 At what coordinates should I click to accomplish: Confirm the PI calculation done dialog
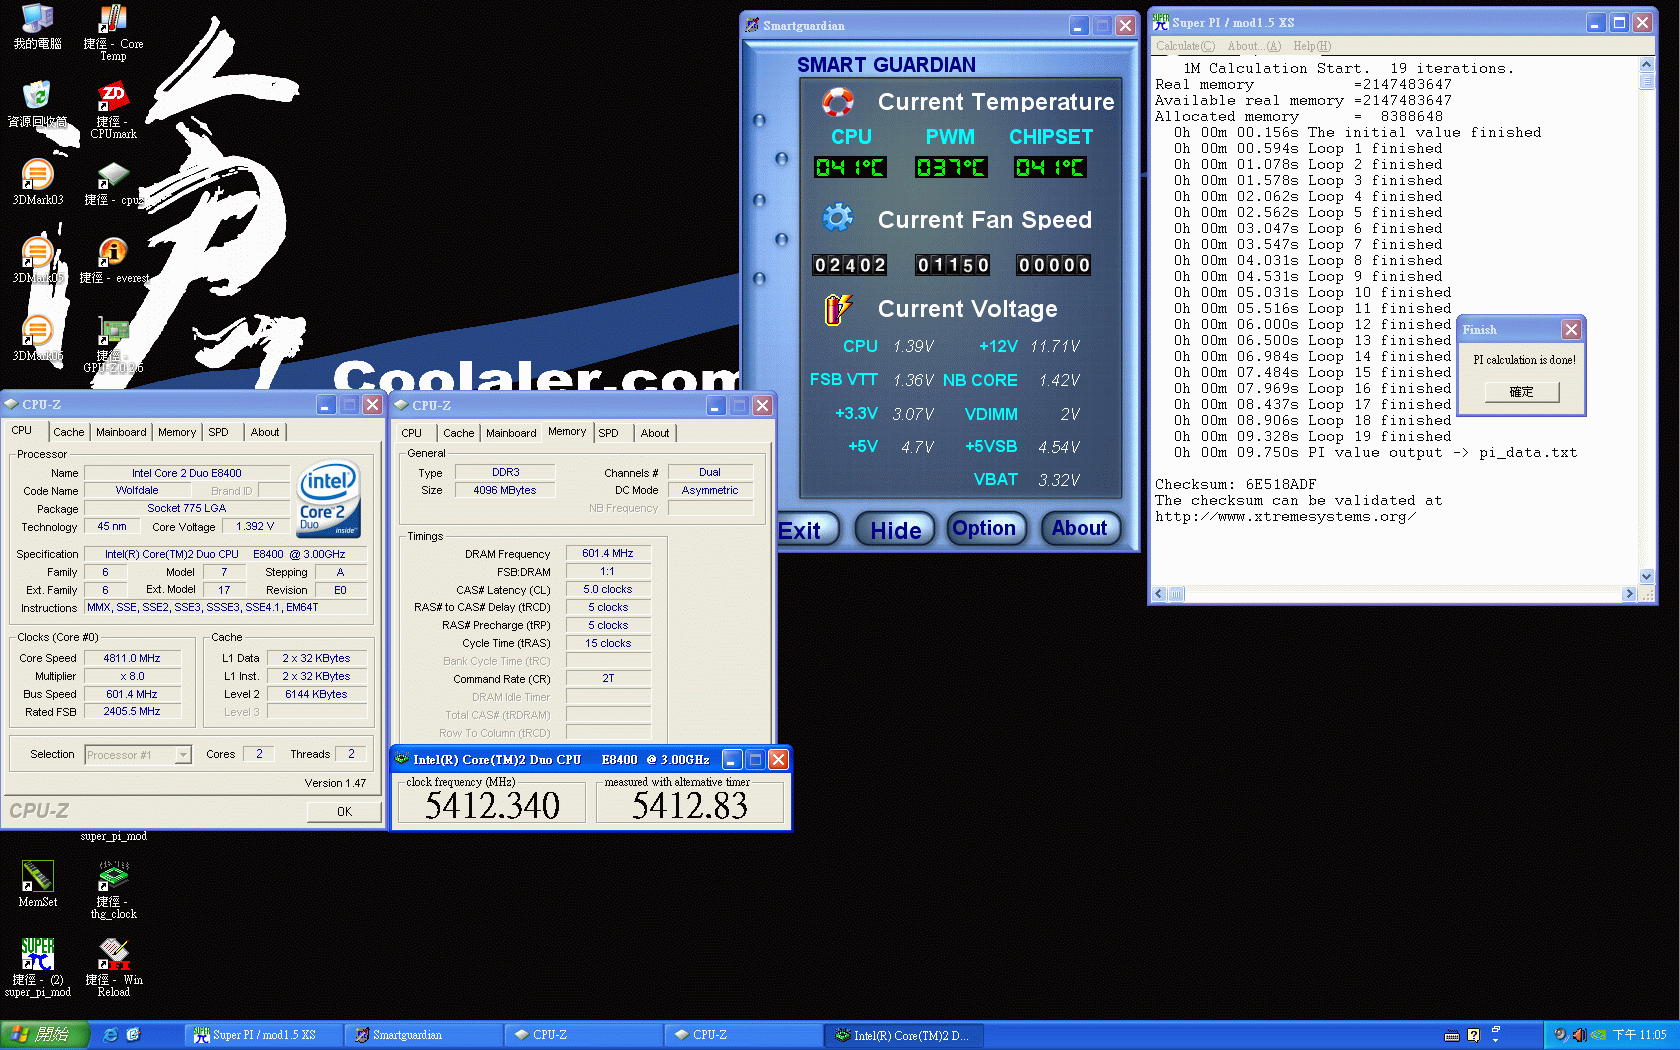1521,391
